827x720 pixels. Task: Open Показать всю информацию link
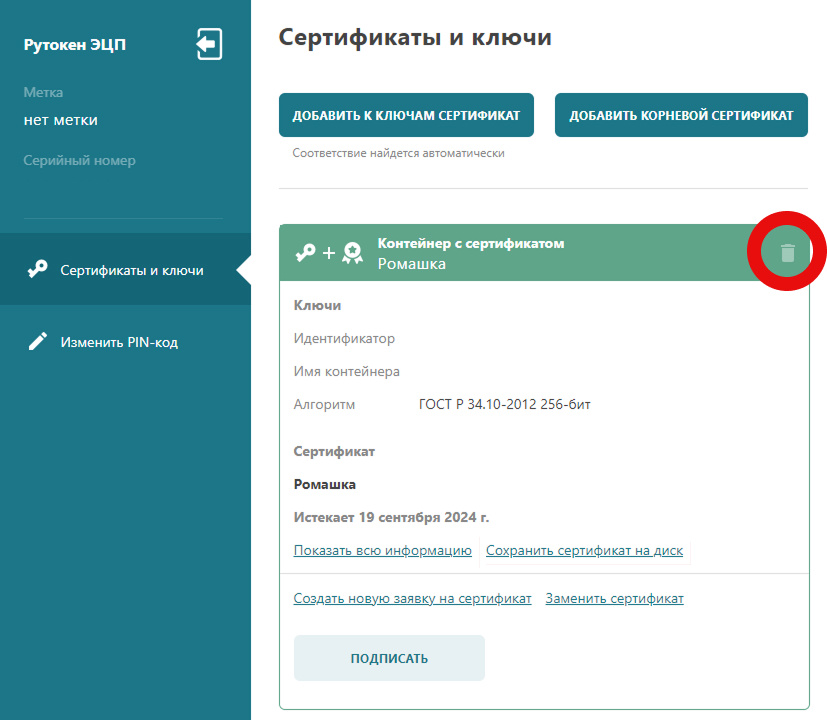(x=382, y=550)
